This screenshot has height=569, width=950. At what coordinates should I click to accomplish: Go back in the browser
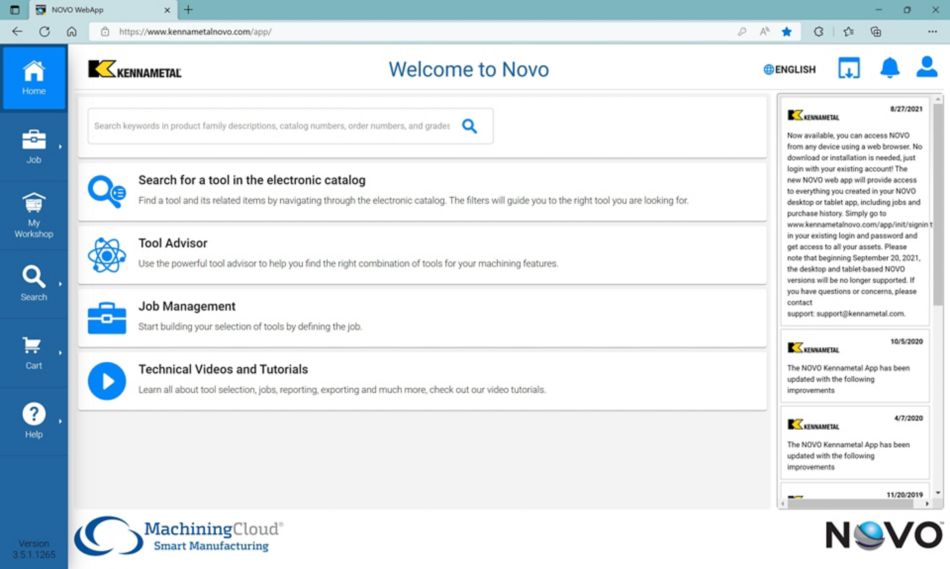[17, 32]
